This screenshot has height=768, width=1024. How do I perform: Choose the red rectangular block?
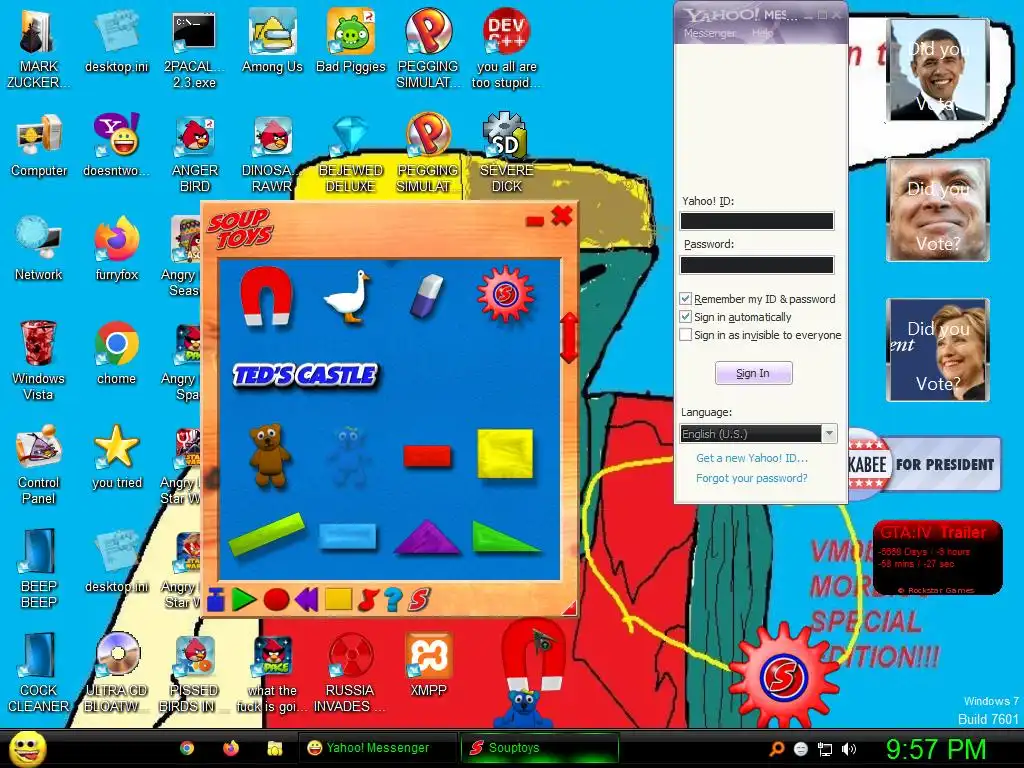427,456
